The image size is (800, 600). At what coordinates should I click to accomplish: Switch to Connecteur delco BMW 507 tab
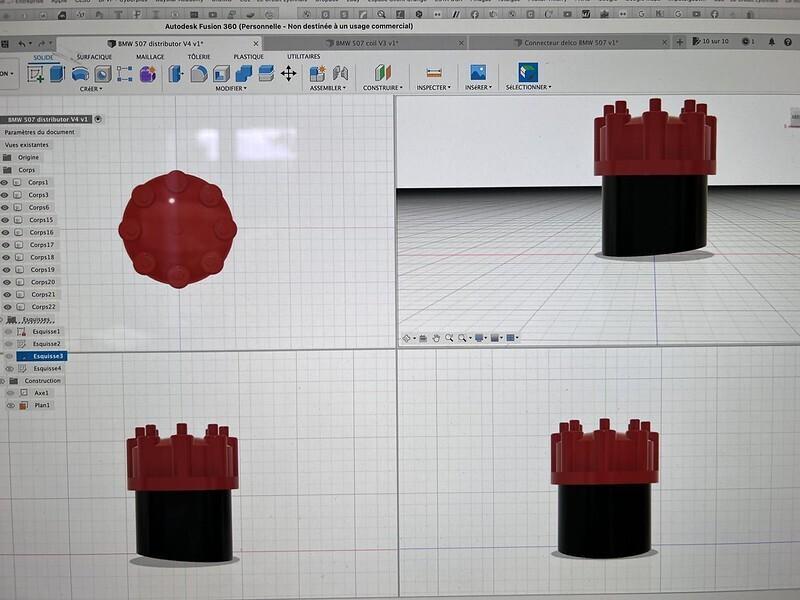coord(569,43)
